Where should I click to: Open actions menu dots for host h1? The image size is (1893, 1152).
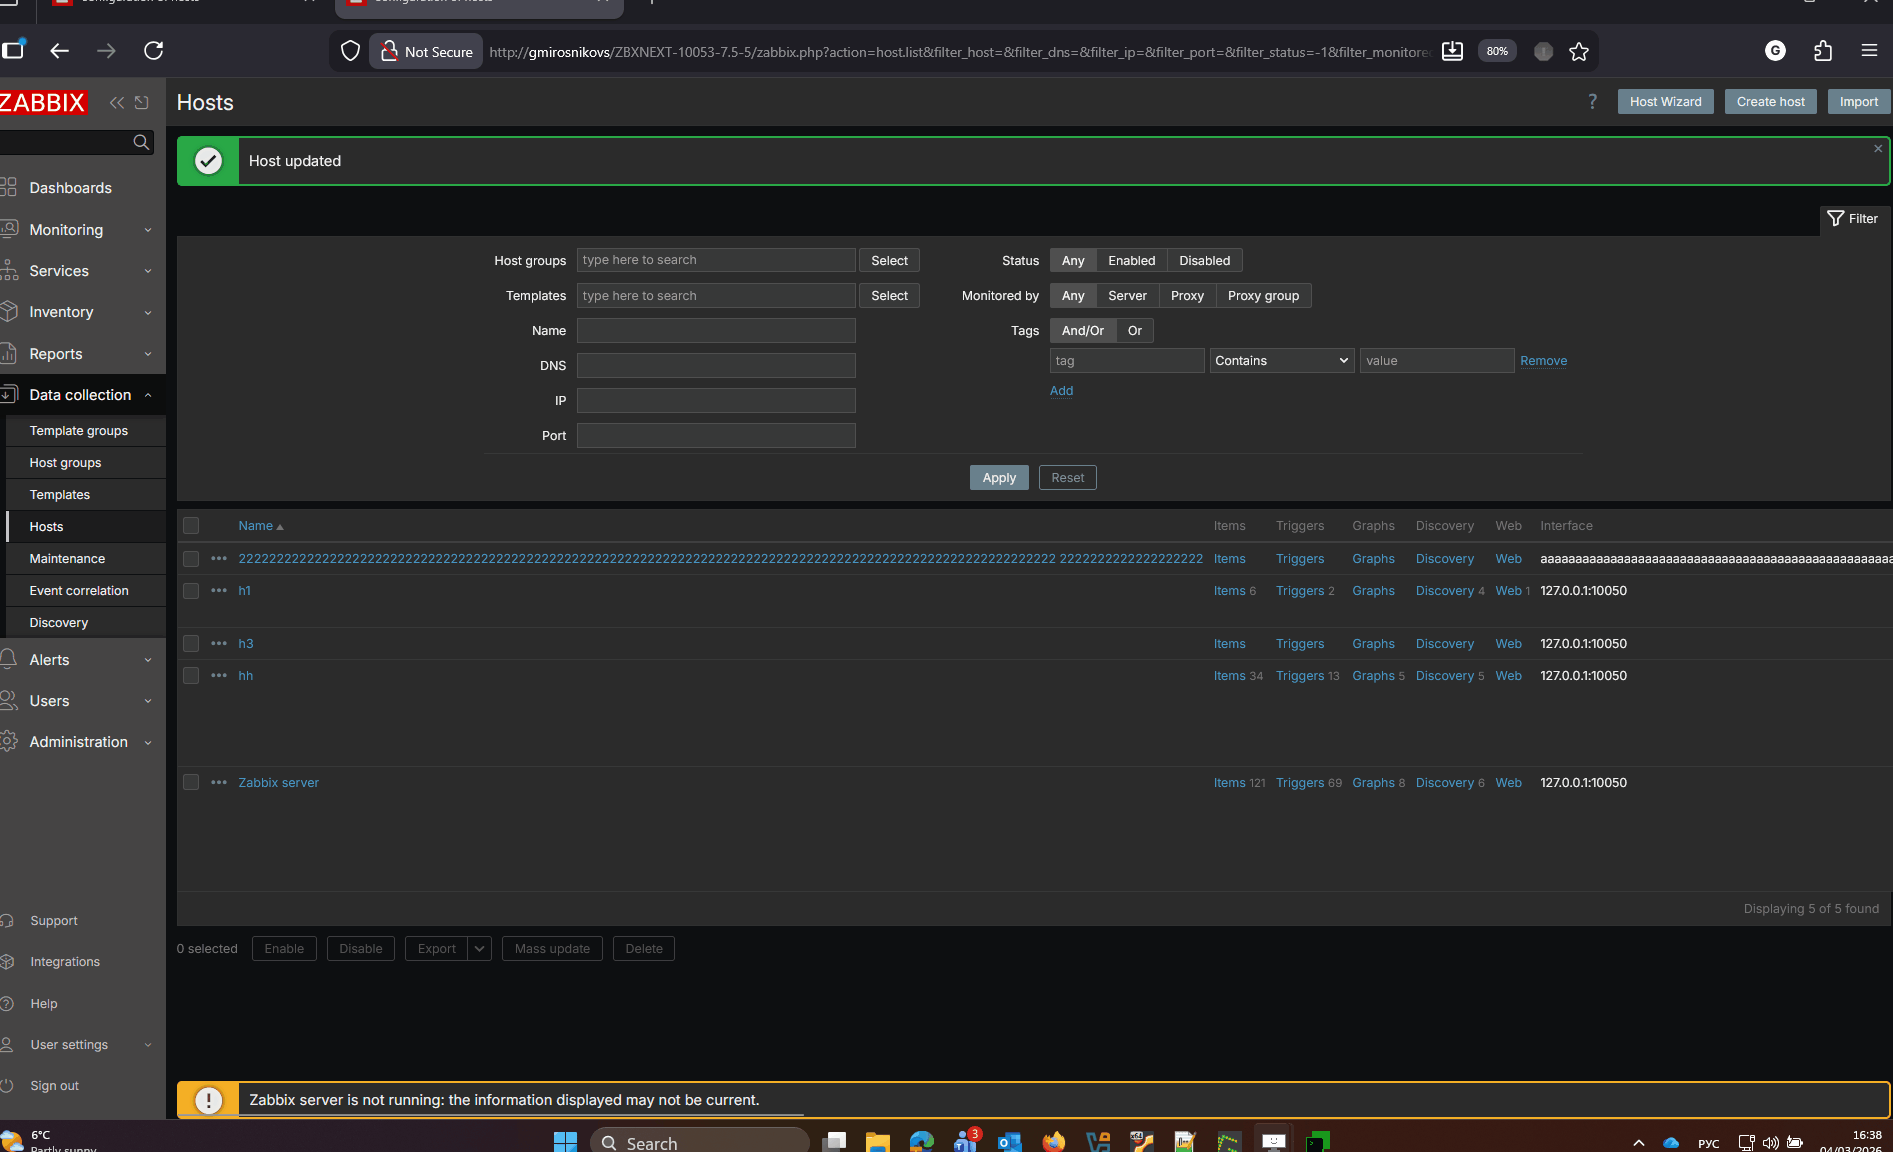pos(219,591)
